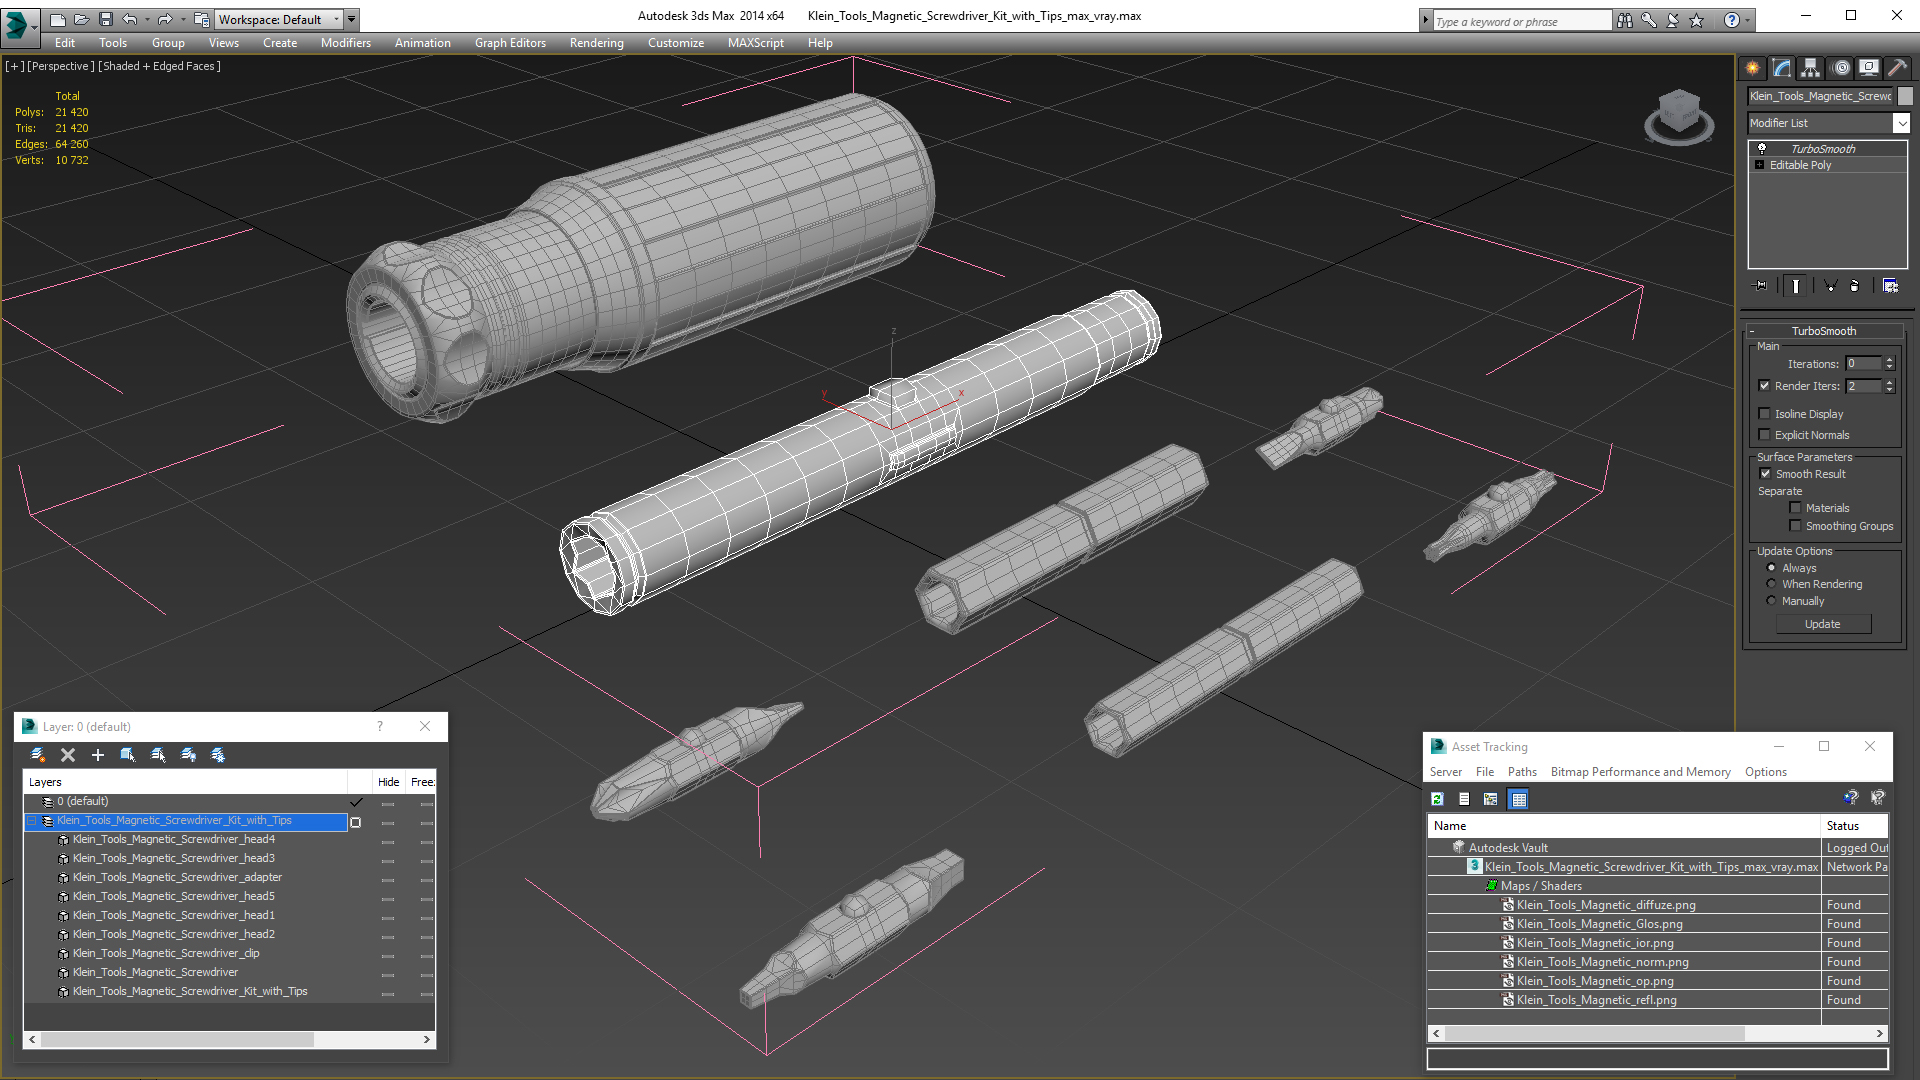
Task: Toggle Isoline Display checkbox
Action: pos(1764,414)
